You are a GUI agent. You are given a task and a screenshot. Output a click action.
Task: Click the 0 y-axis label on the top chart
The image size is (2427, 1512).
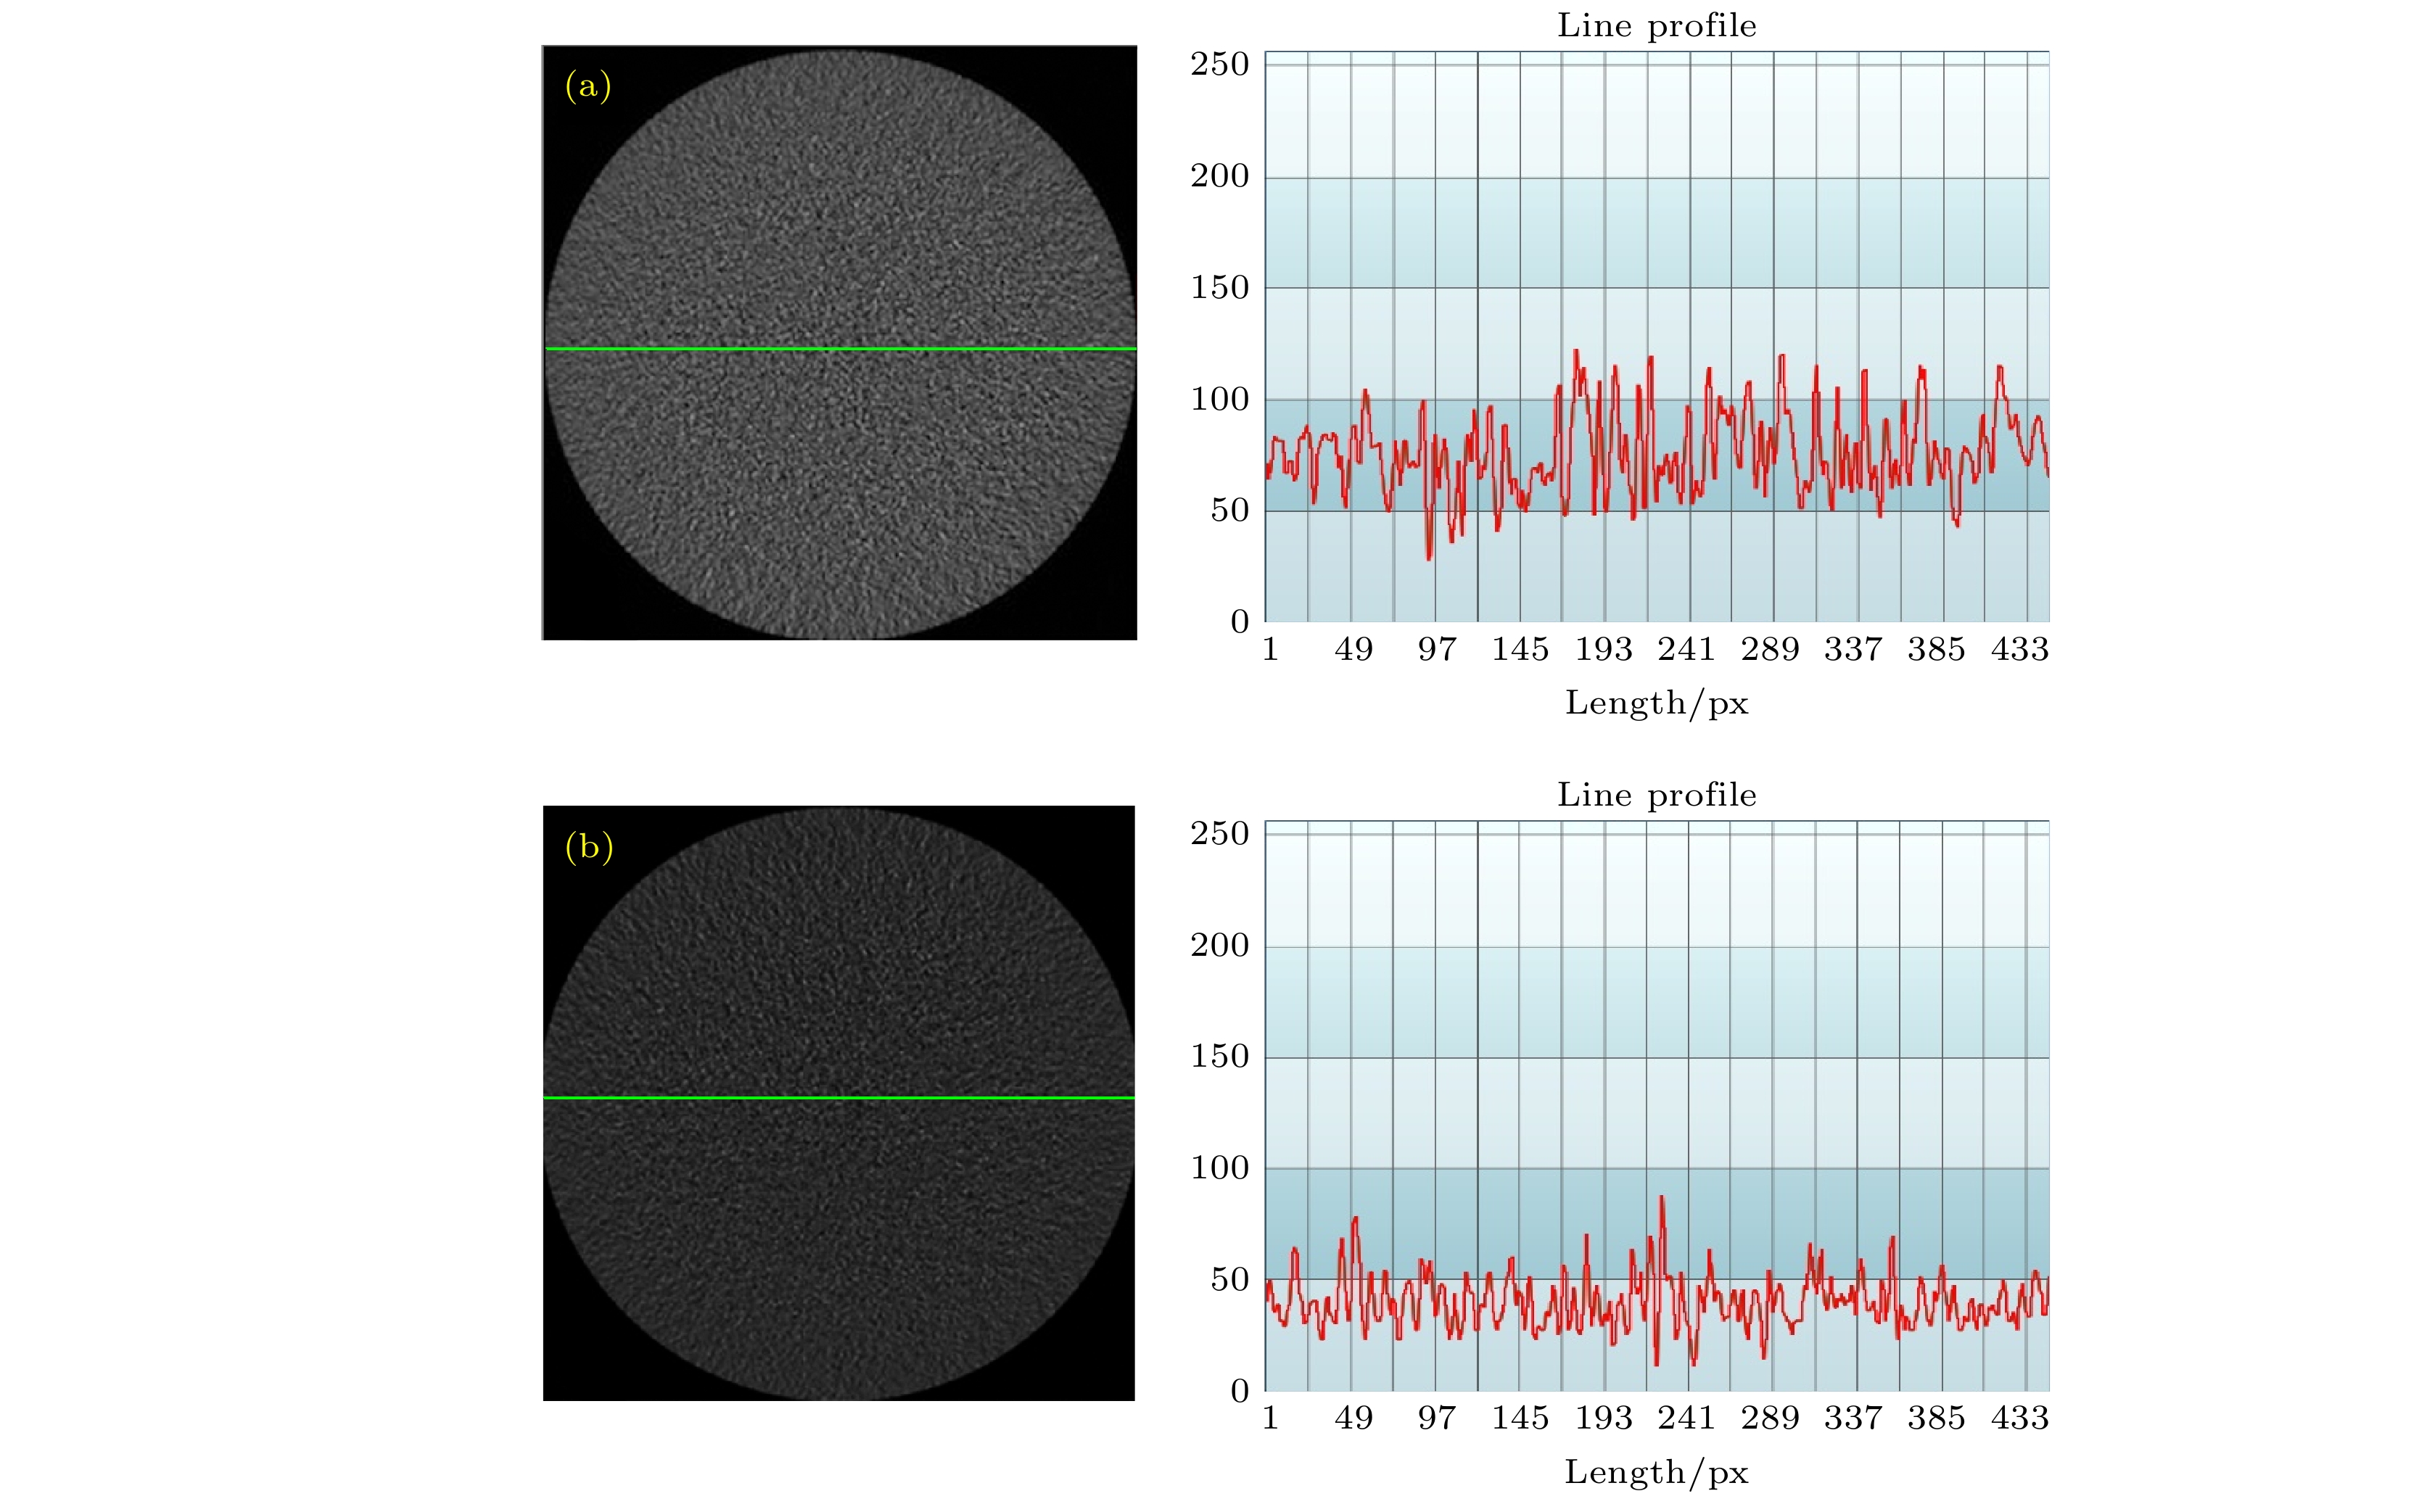tap(1240, 622)
